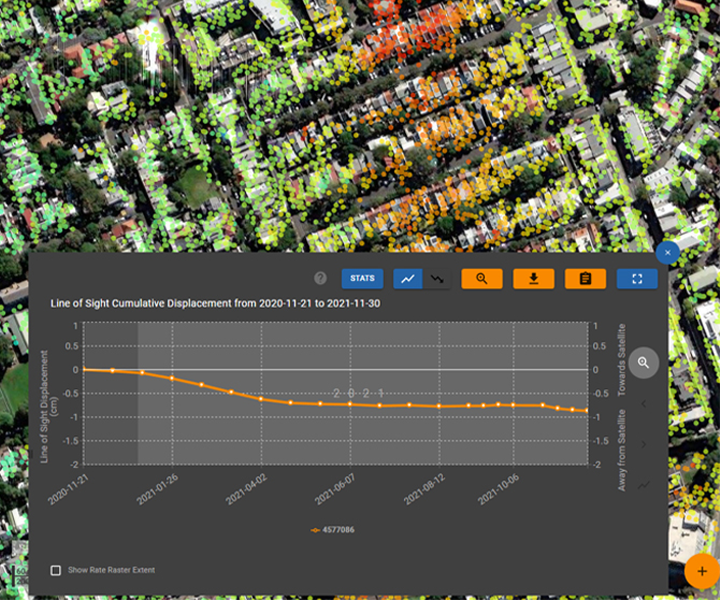Enable Show Rate Raster Extent checkbox
Viewport: 720px width, 600px height.
[x=56, y=570]
